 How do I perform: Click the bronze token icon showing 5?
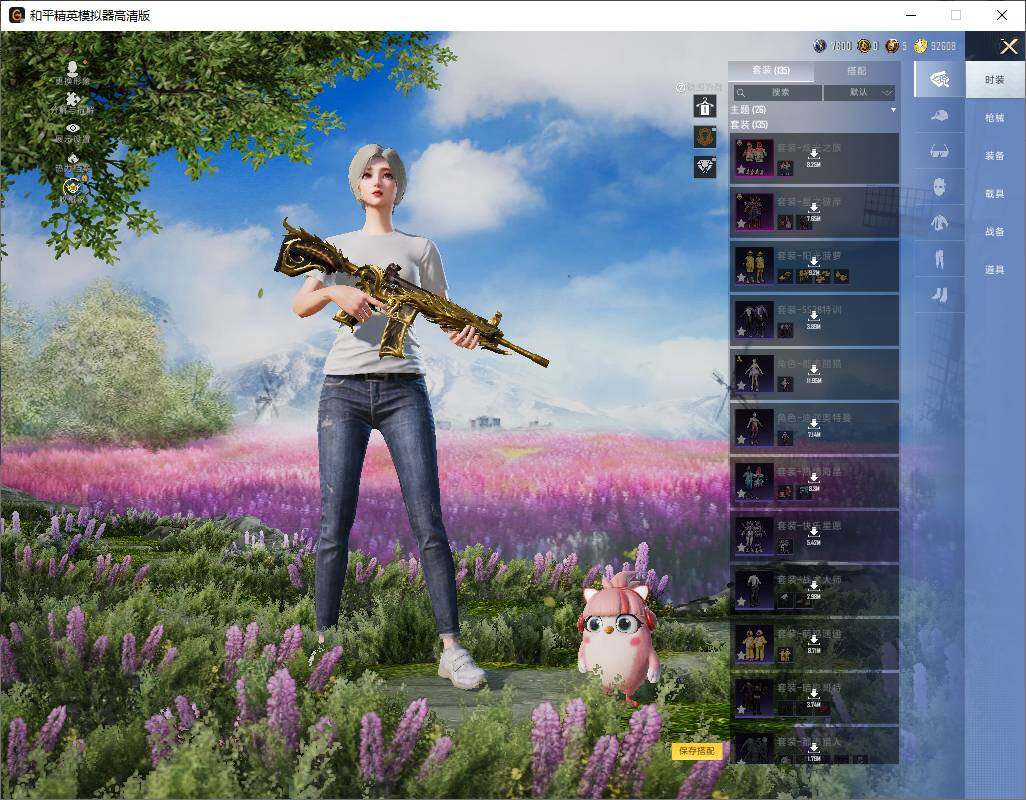point(892,46)
